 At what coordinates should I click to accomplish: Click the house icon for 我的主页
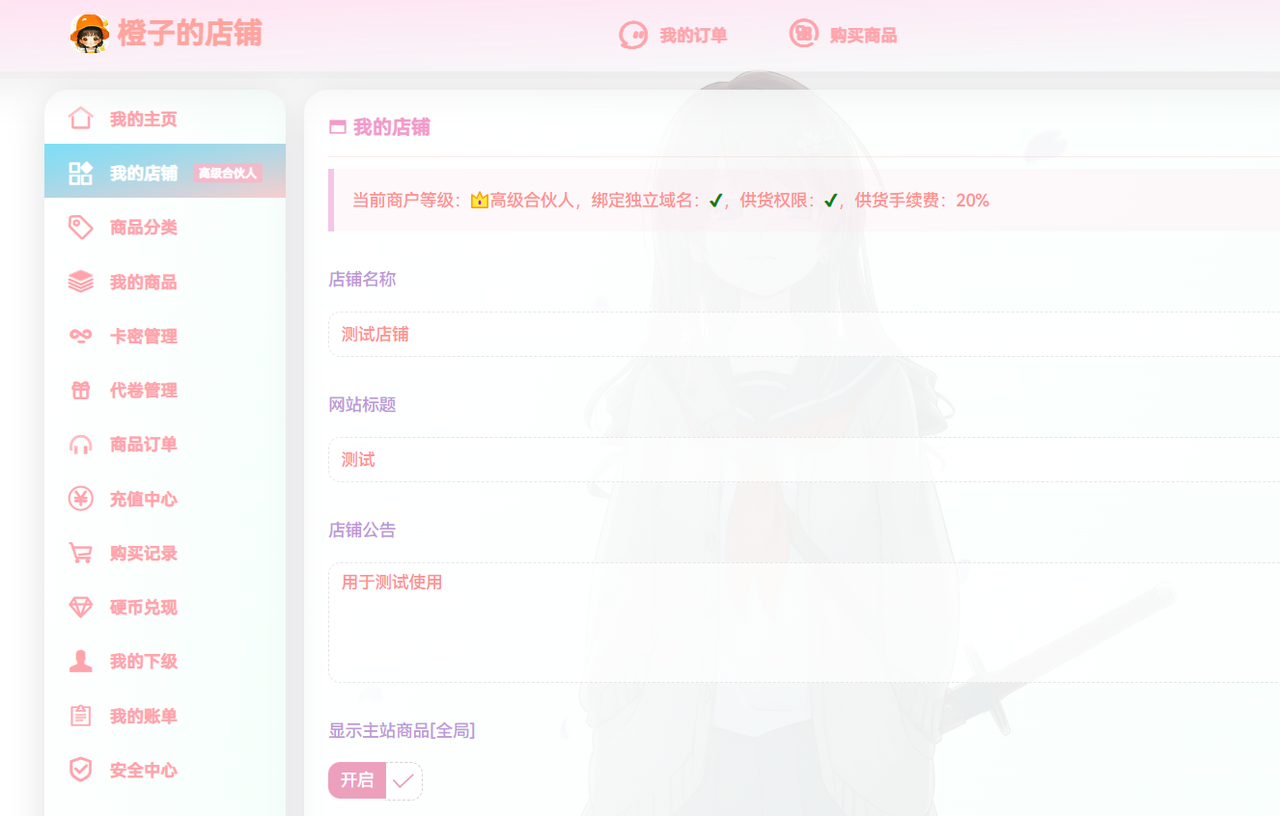click(81, 119)
